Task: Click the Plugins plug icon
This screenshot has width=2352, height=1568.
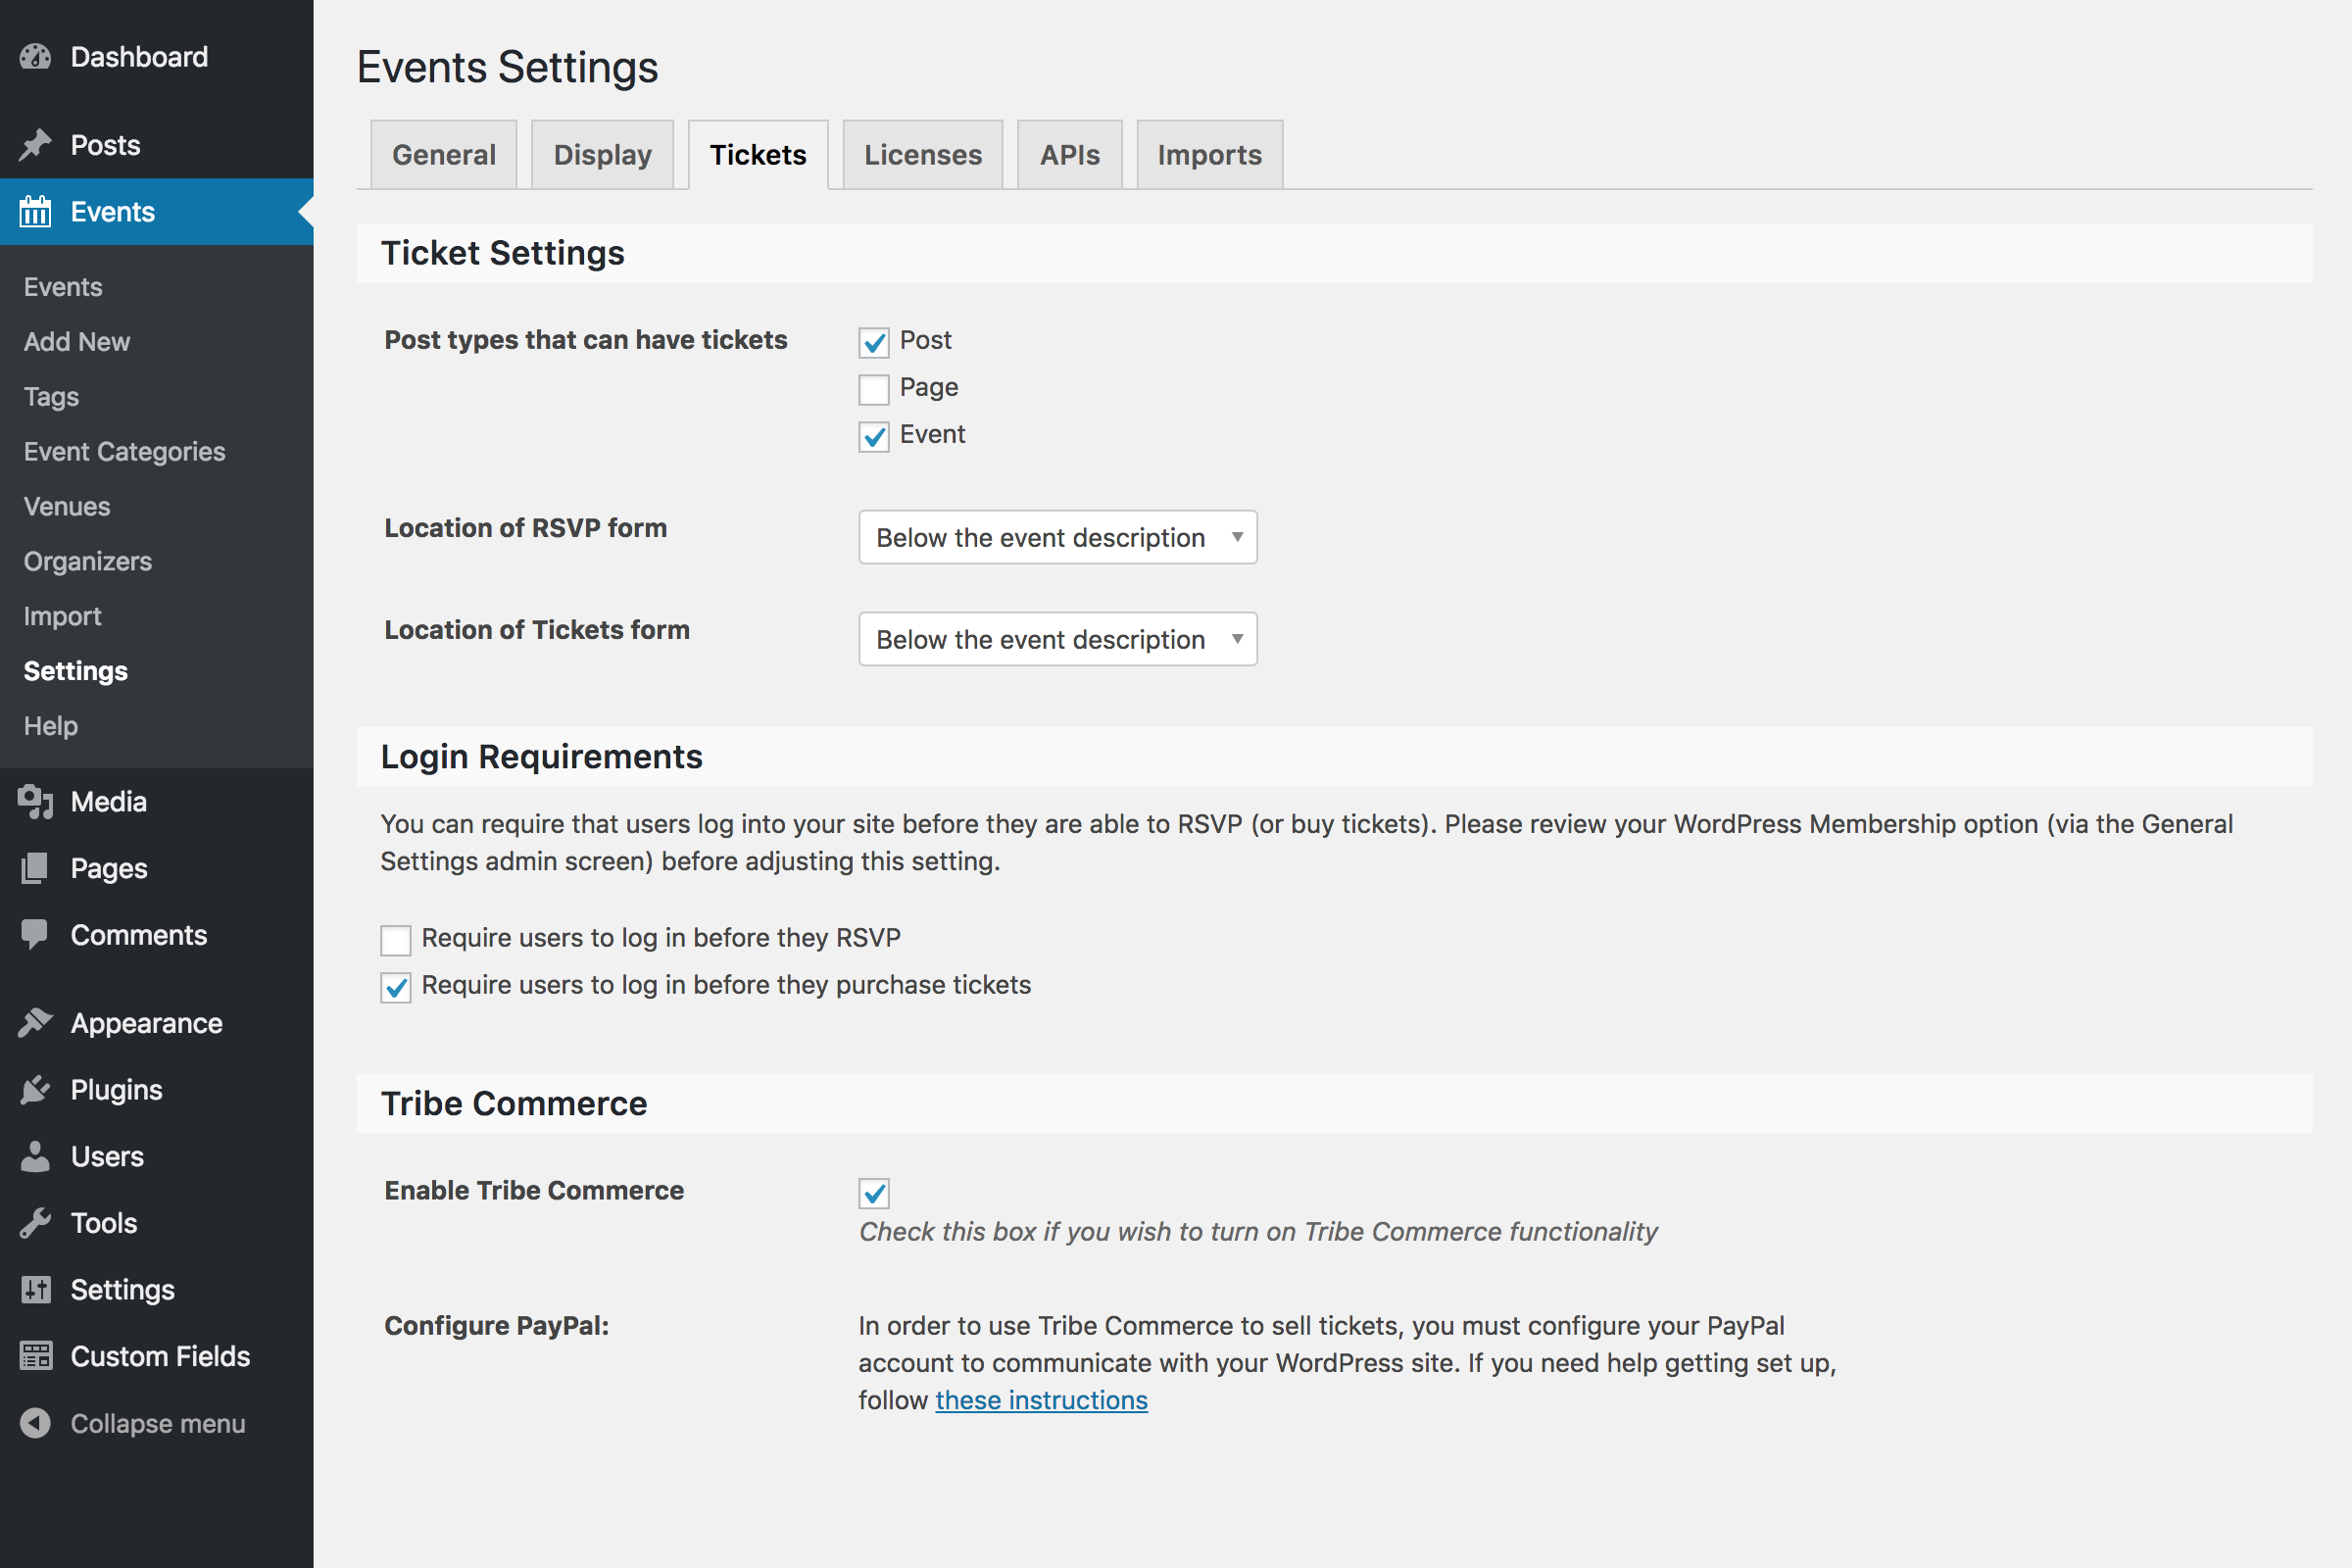Action: (x=35, y=1090)
